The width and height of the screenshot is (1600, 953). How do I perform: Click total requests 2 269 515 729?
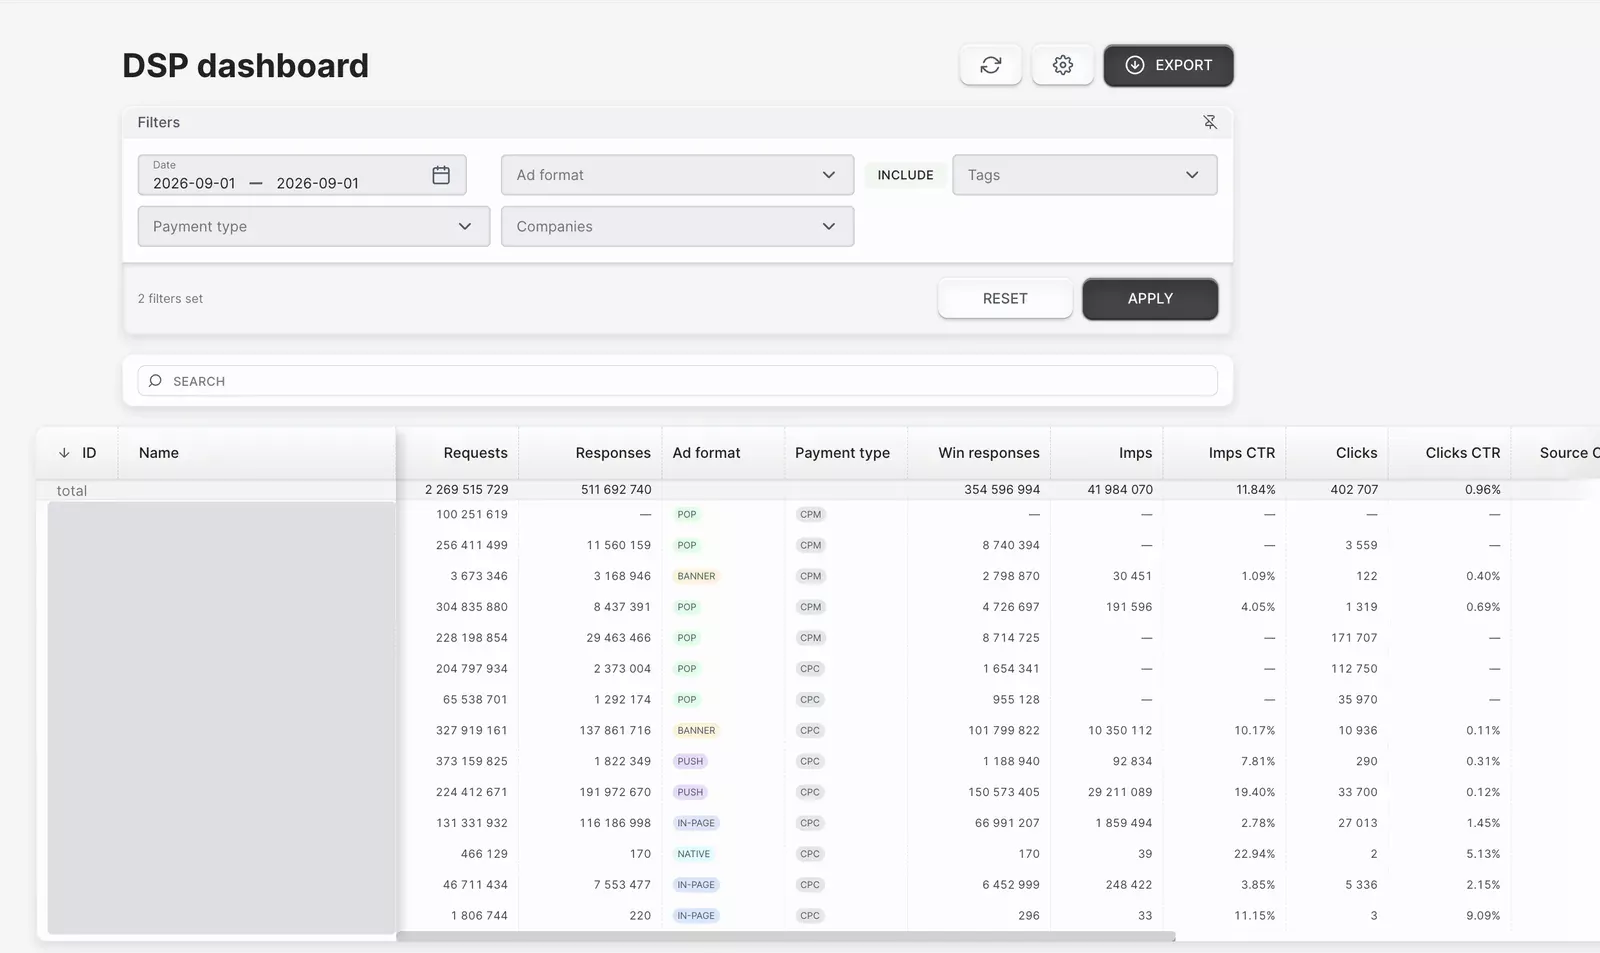(466, 490)
